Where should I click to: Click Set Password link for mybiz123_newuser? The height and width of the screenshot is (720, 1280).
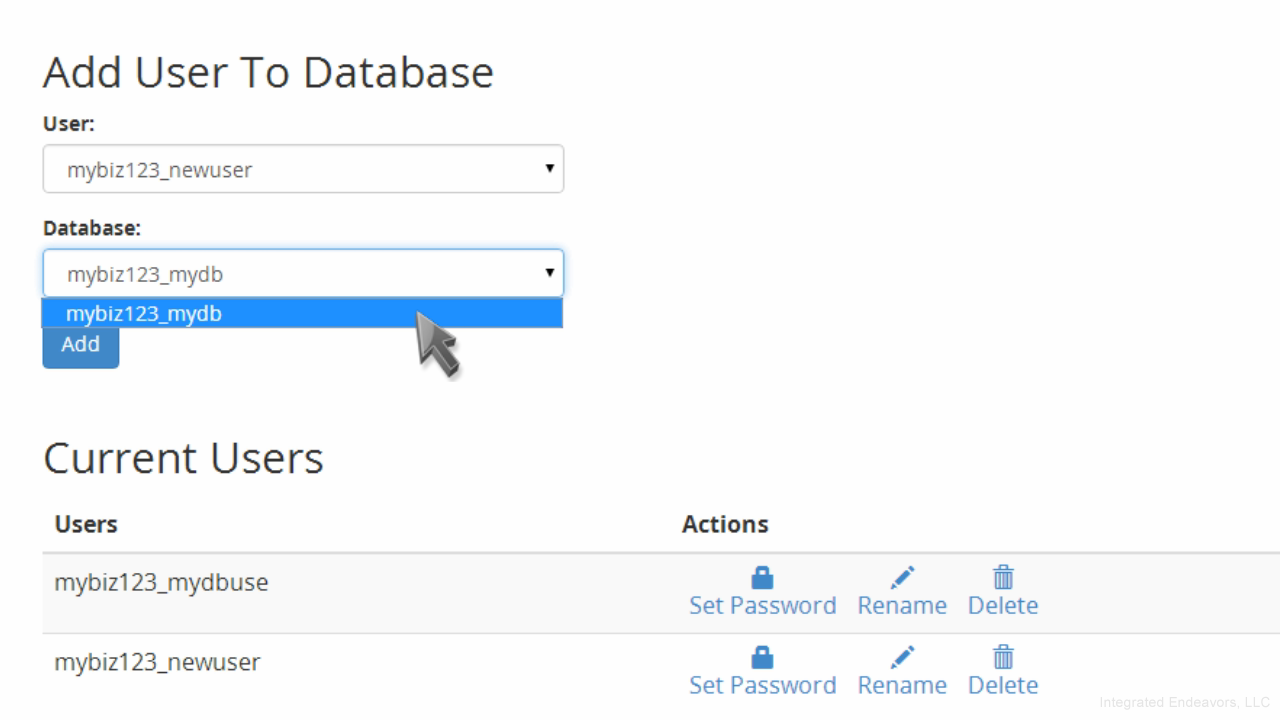762,686
